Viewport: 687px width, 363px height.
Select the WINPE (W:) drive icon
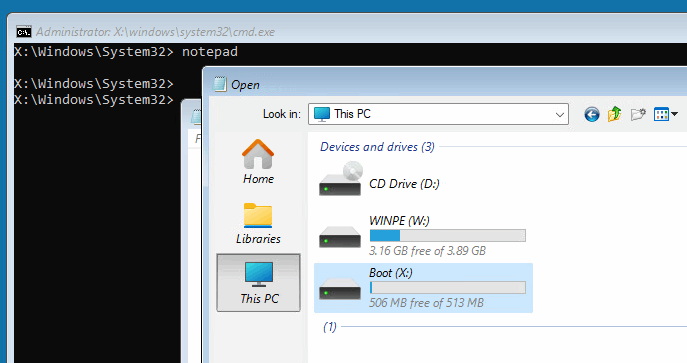(340, 237)
